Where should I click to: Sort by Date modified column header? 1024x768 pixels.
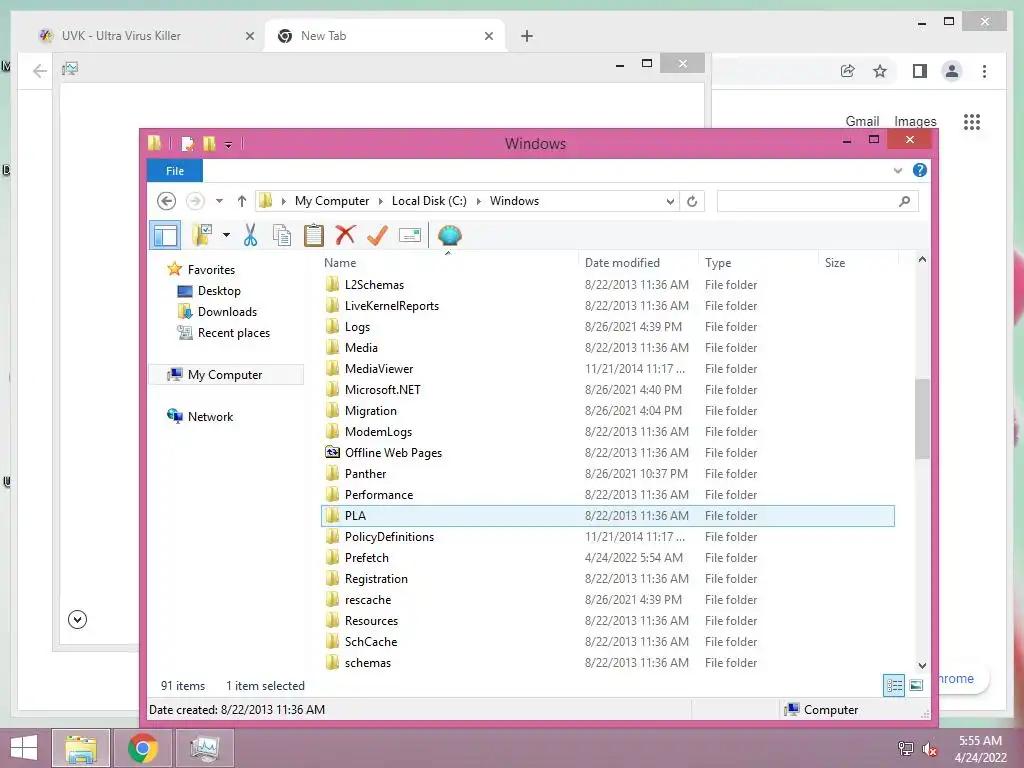coord(622,263)
